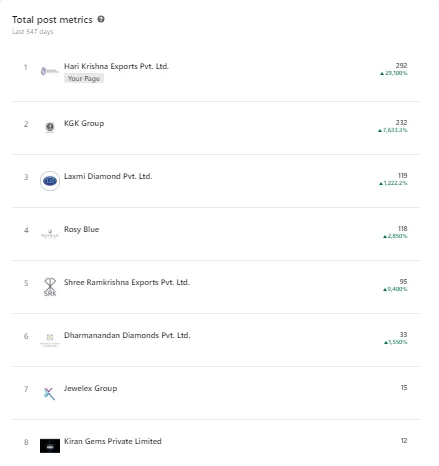
Task: Click the 292 post count value
Action: pos(401,66)
